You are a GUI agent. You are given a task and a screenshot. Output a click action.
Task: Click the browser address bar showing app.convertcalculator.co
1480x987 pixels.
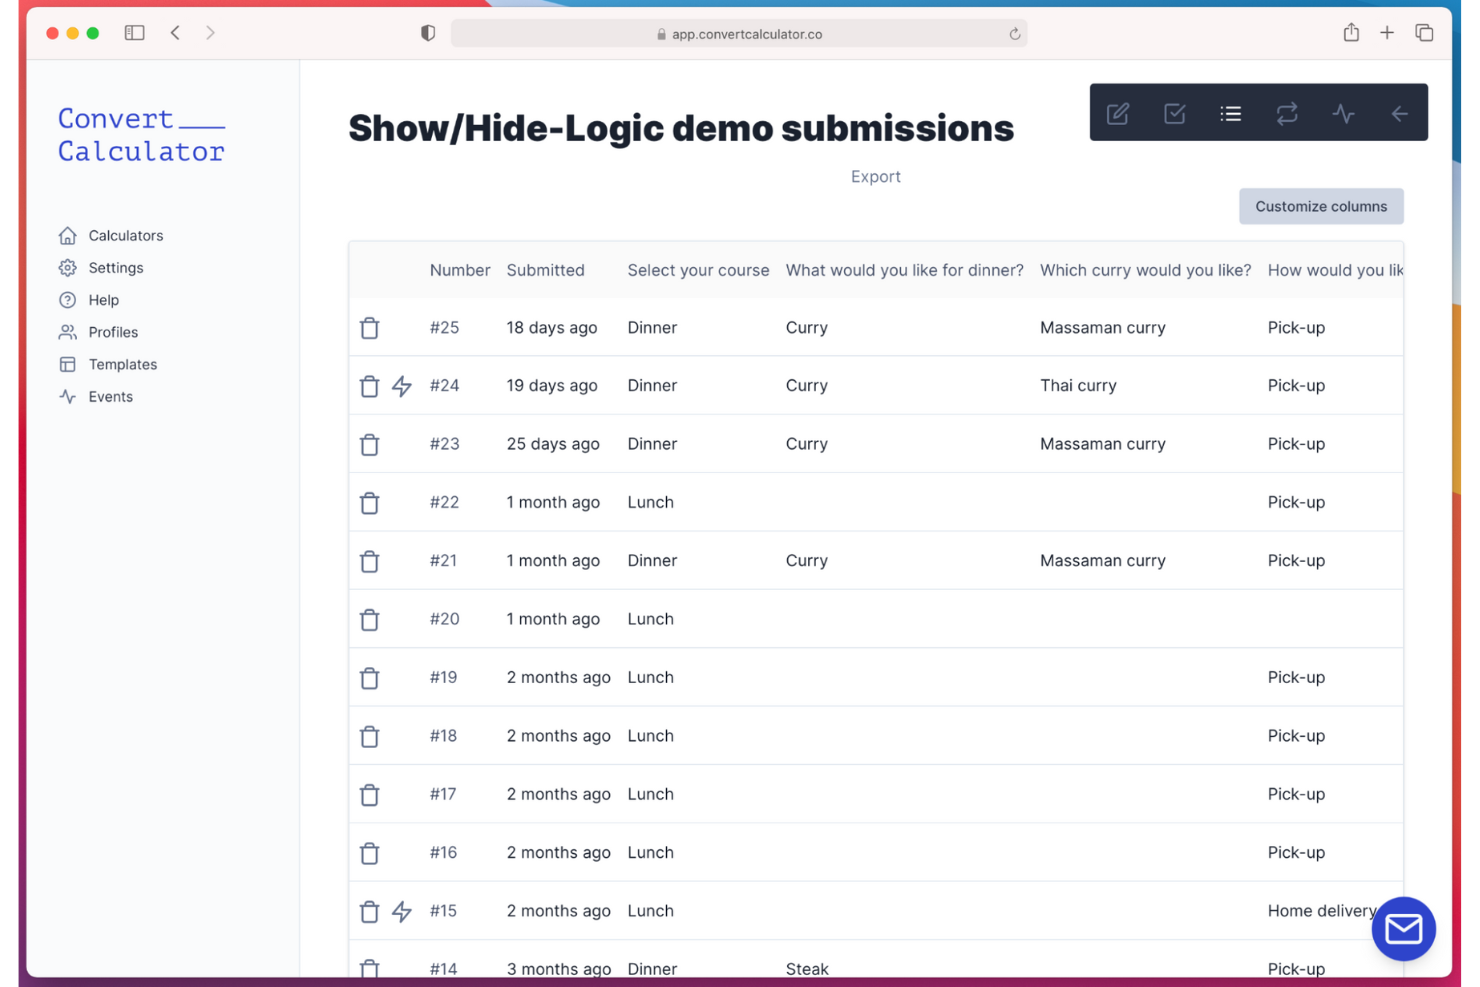point(739,32)
